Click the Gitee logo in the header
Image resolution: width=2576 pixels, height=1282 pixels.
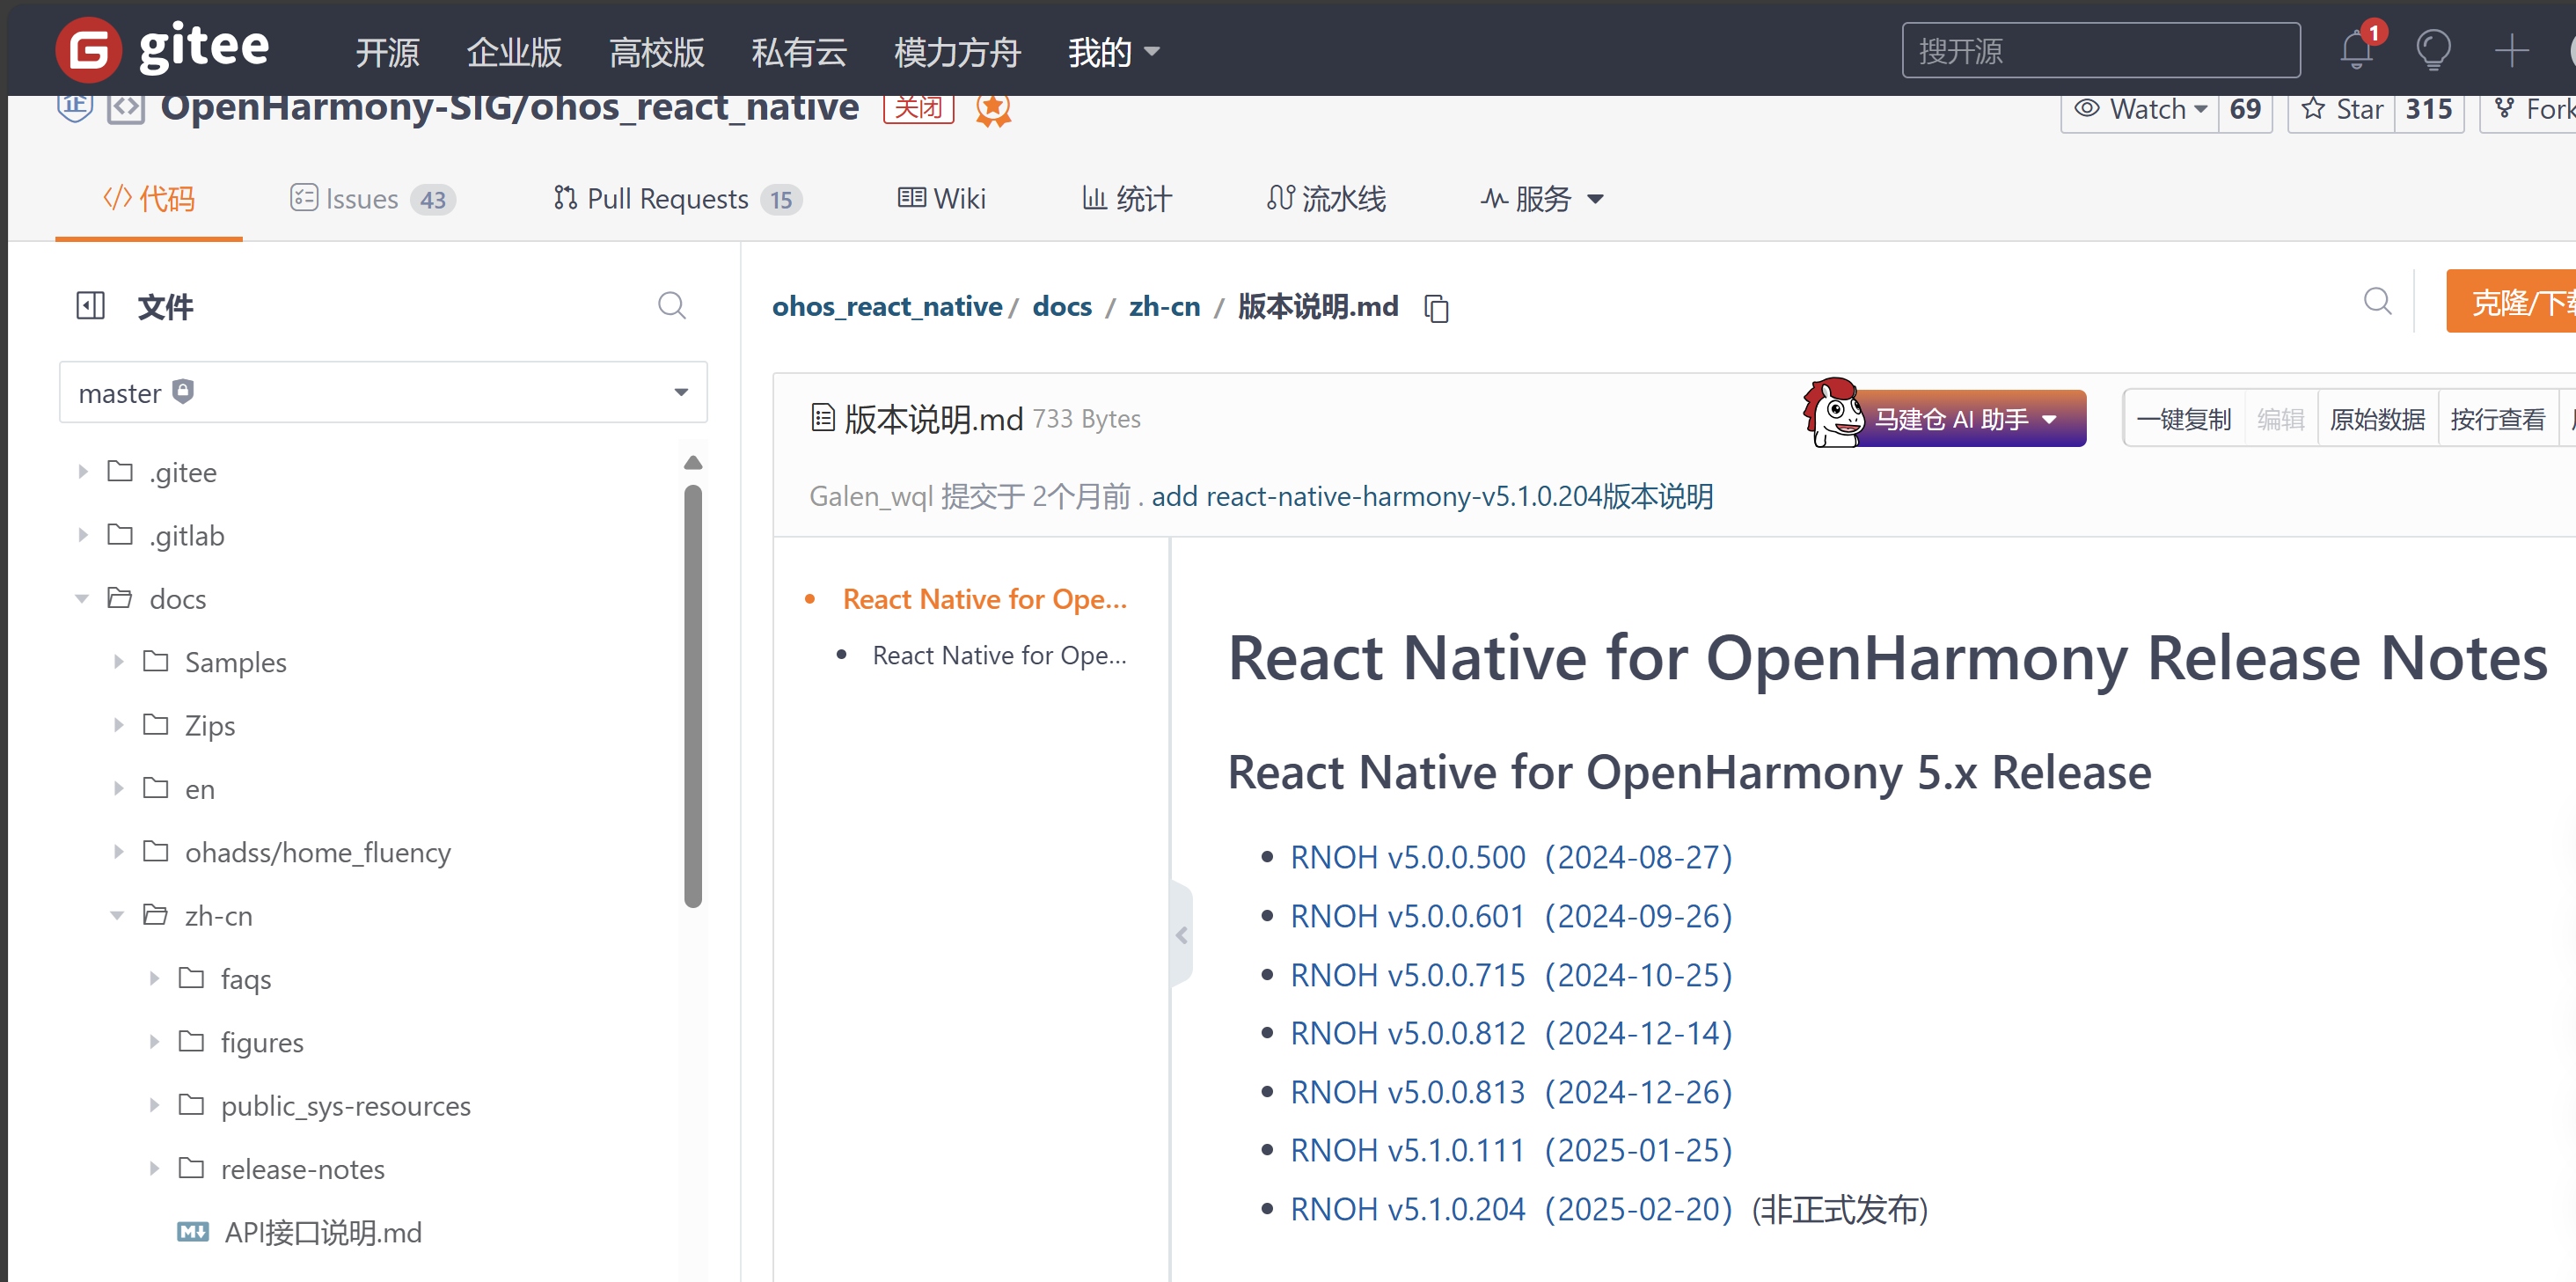click(x=163, y=50)
